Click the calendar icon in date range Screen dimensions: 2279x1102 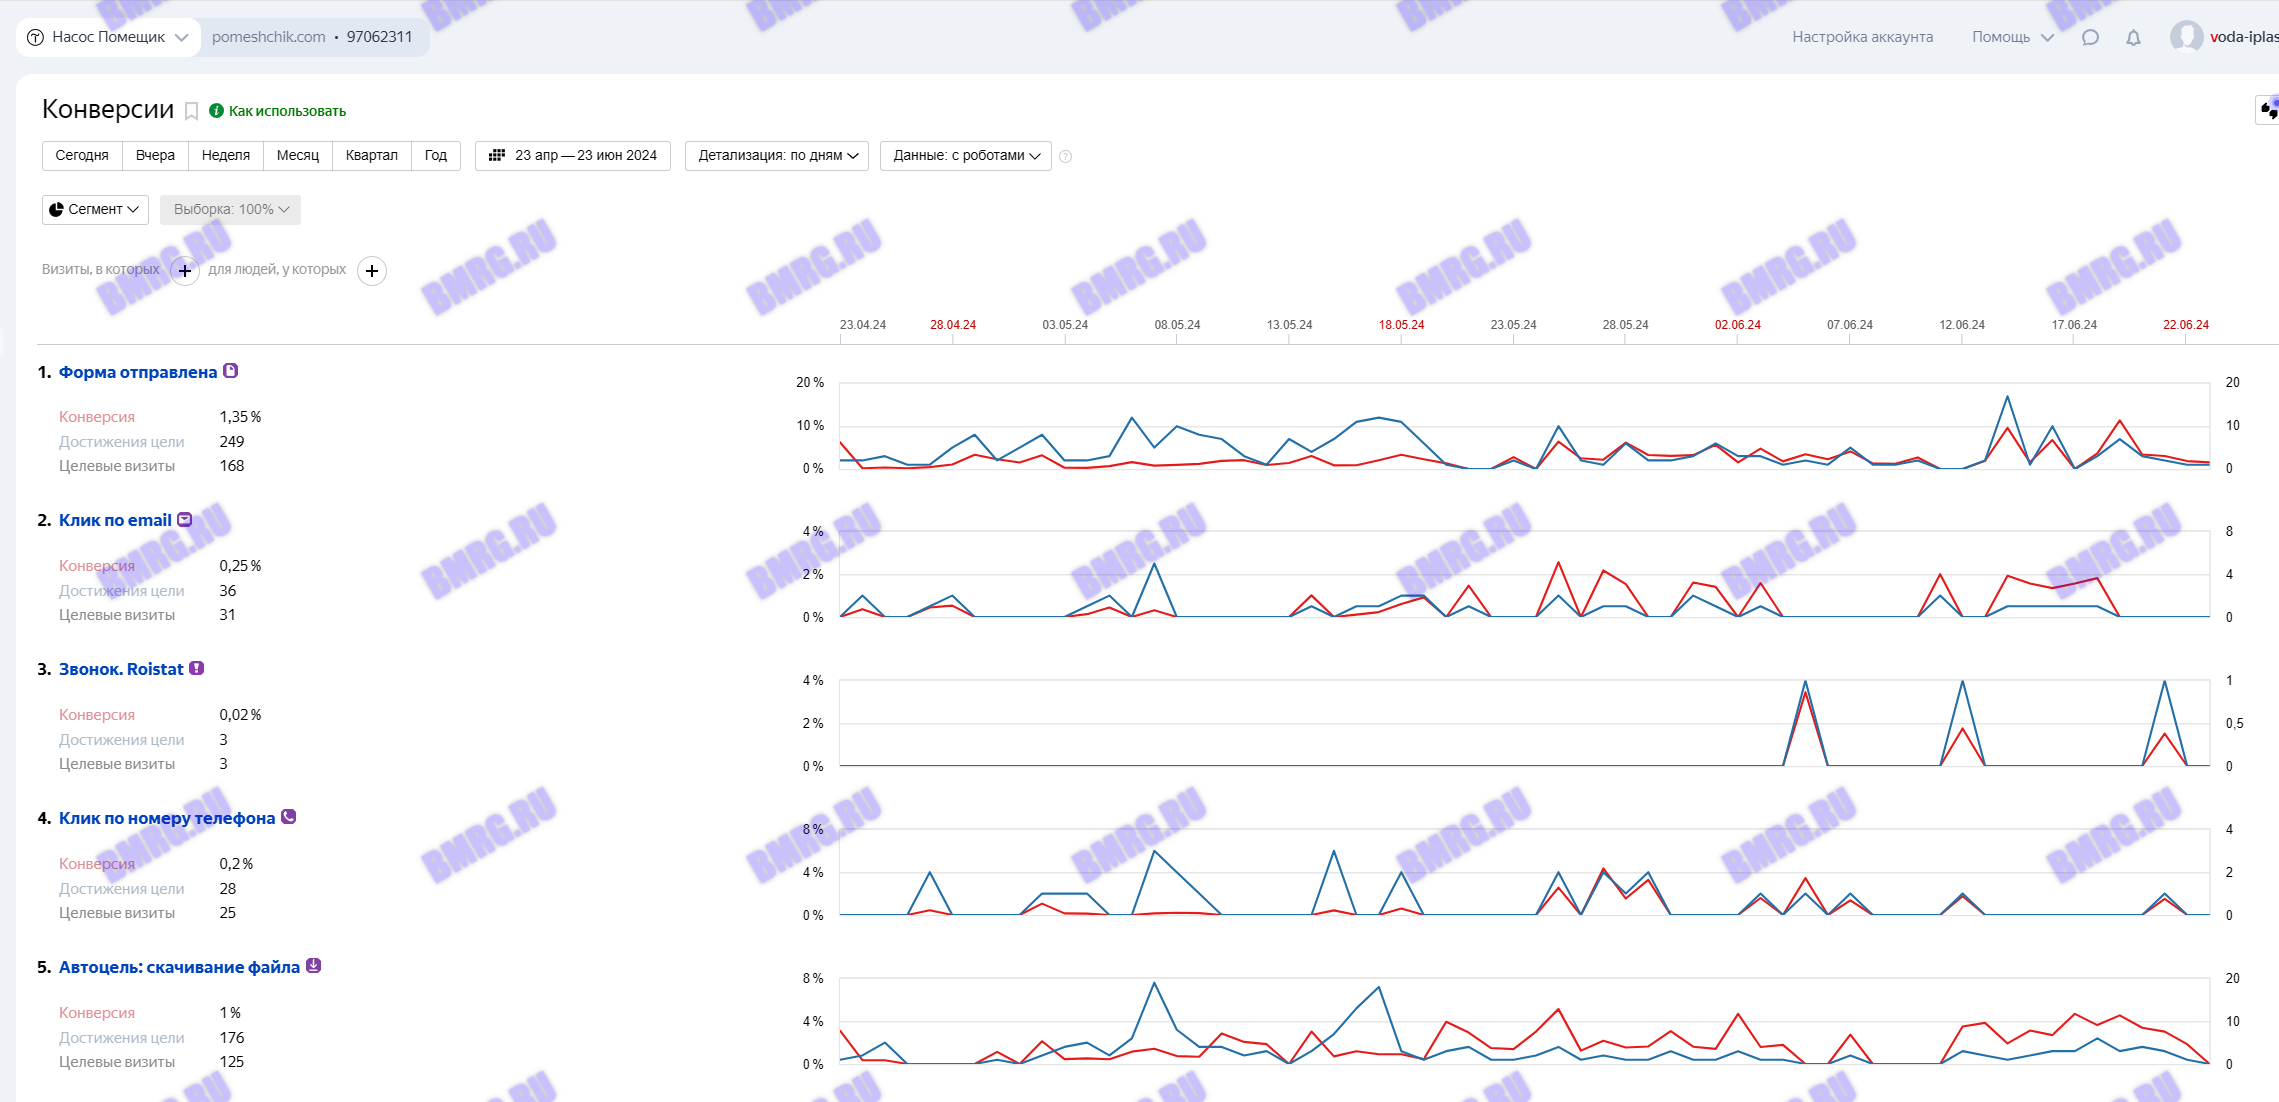pyautogui.click(x=496, y=155)
